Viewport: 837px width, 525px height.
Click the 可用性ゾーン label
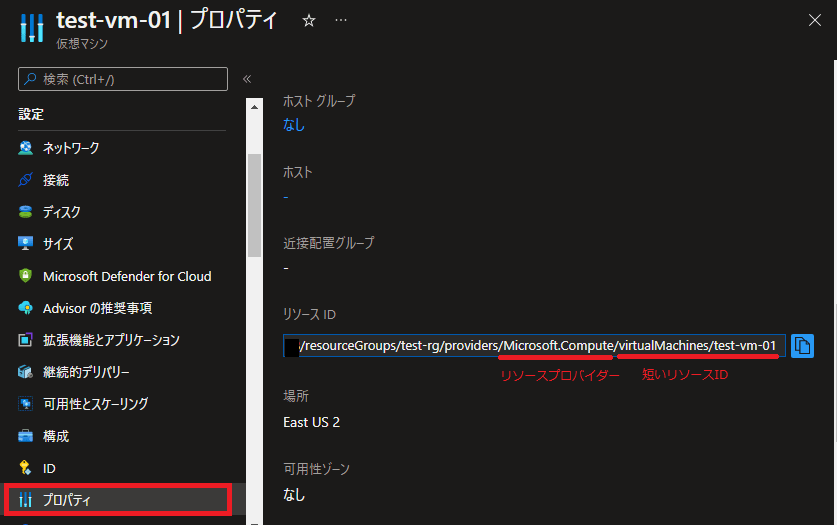pyautogui.click(x=316, y=469)
